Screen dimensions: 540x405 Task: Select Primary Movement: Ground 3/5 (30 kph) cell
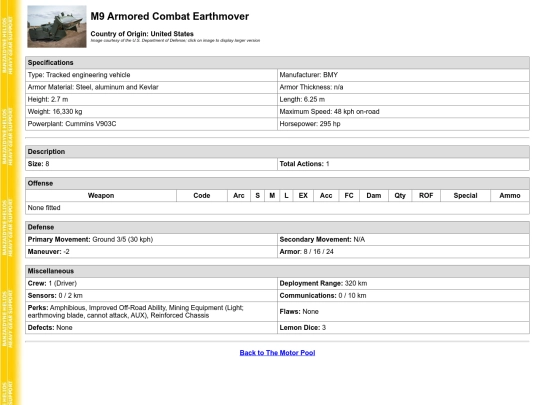tap(151, 239)
